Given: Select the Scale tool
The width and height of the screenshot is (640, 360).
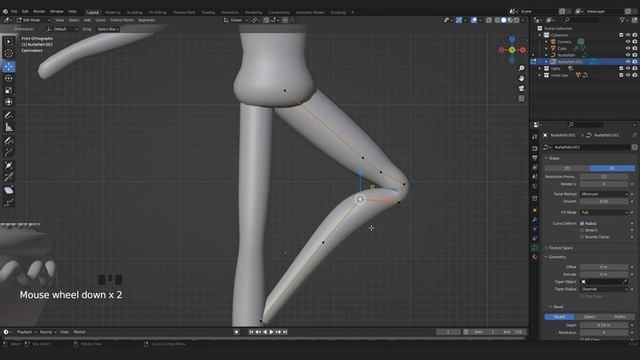Looking at the screenshot, I should [x=9, y=90].
